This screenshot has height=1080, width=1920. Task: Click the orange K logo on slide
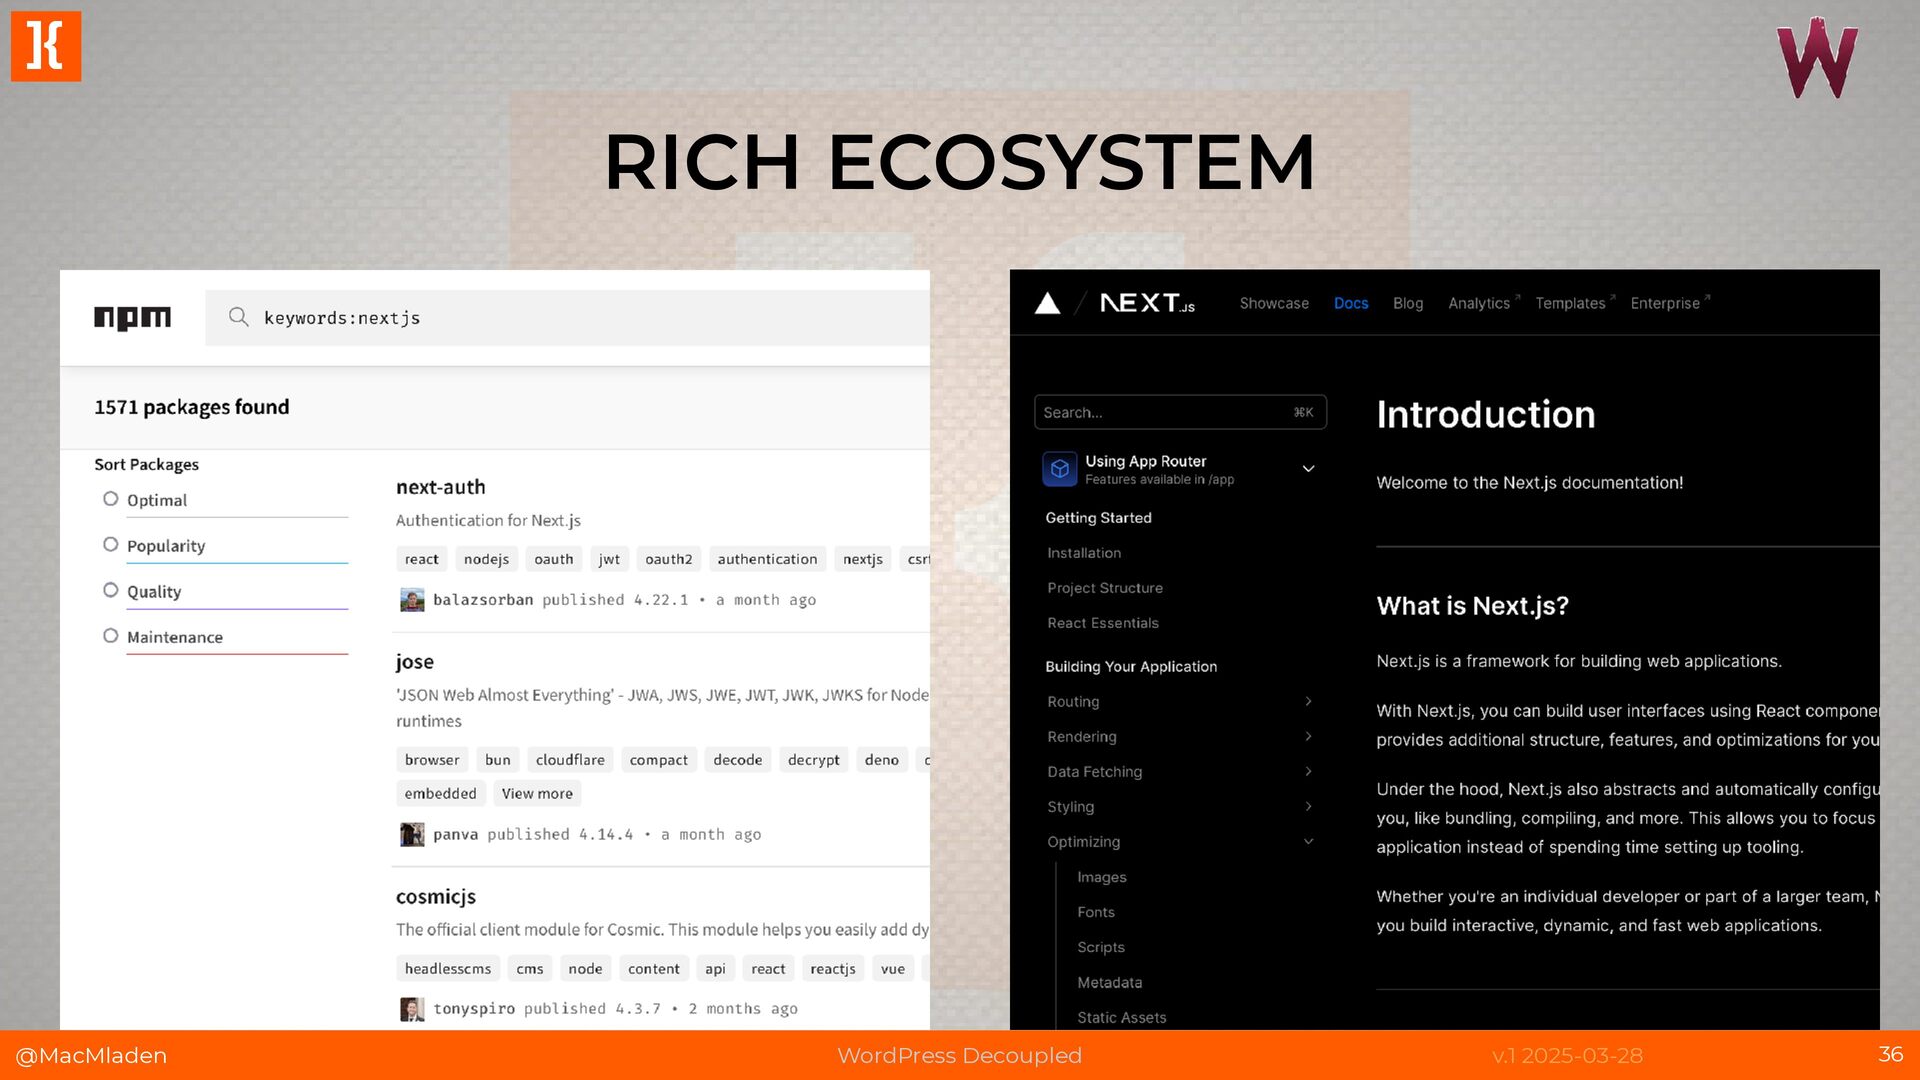pyautogui.click(x=46, y=46)
